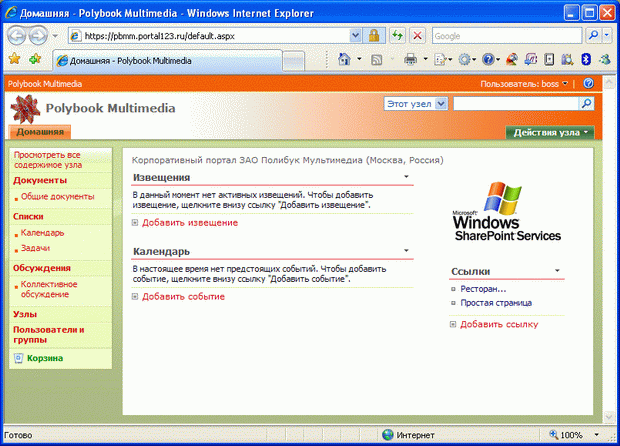The height and width of the screenshot is (446, 620).
Task: Click the green Refresh arrows icon
Action: click(397, 36)
